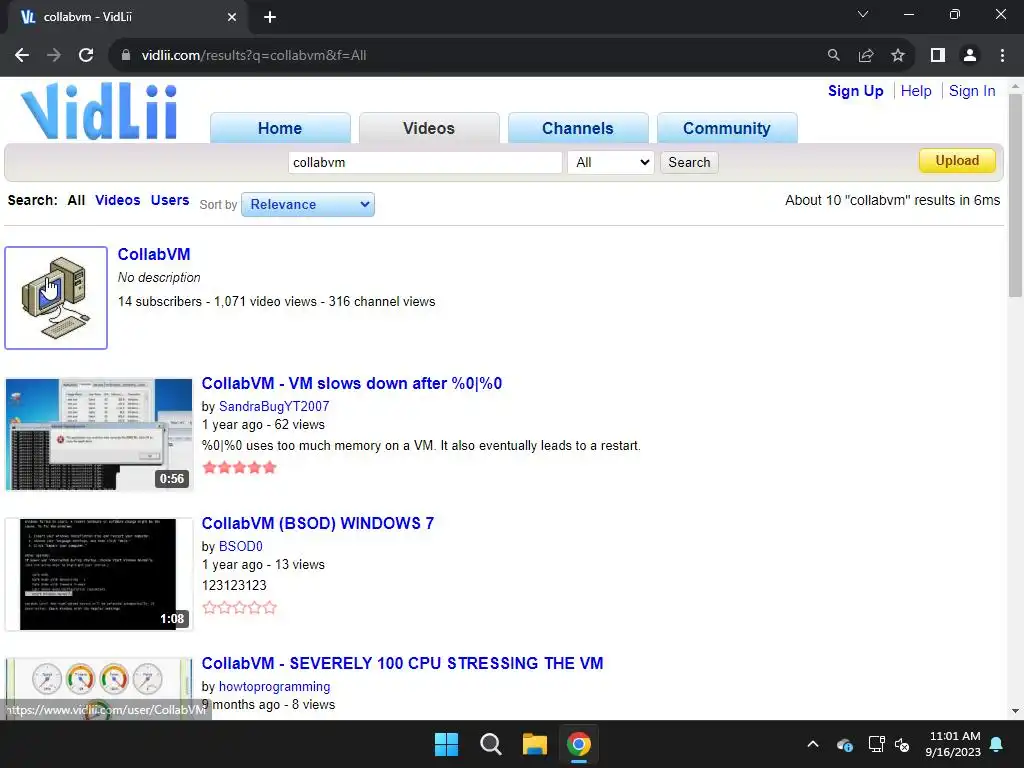Filter search results by Videos
1024x768 pixels.
pyautogui.click(x=118, y=200)
